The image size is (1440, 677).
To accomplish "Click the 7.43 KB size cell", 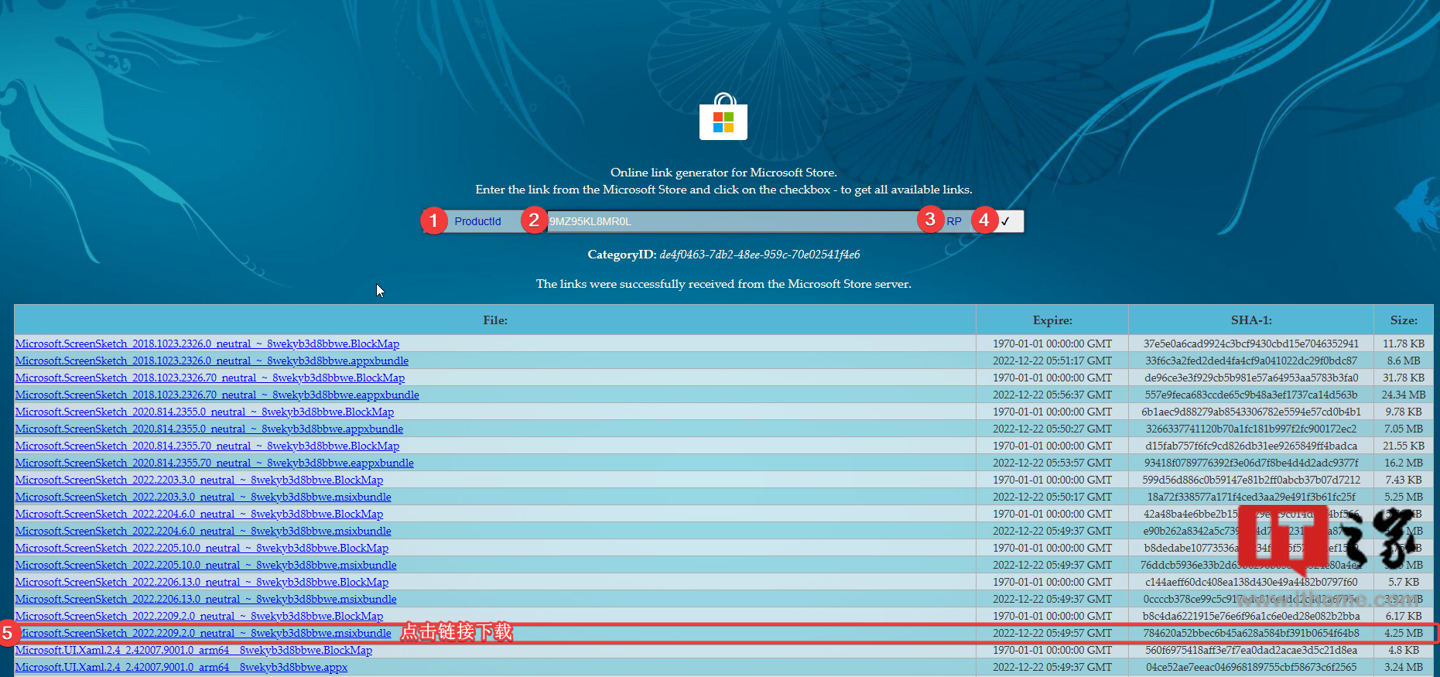I will click(1403, 480).
